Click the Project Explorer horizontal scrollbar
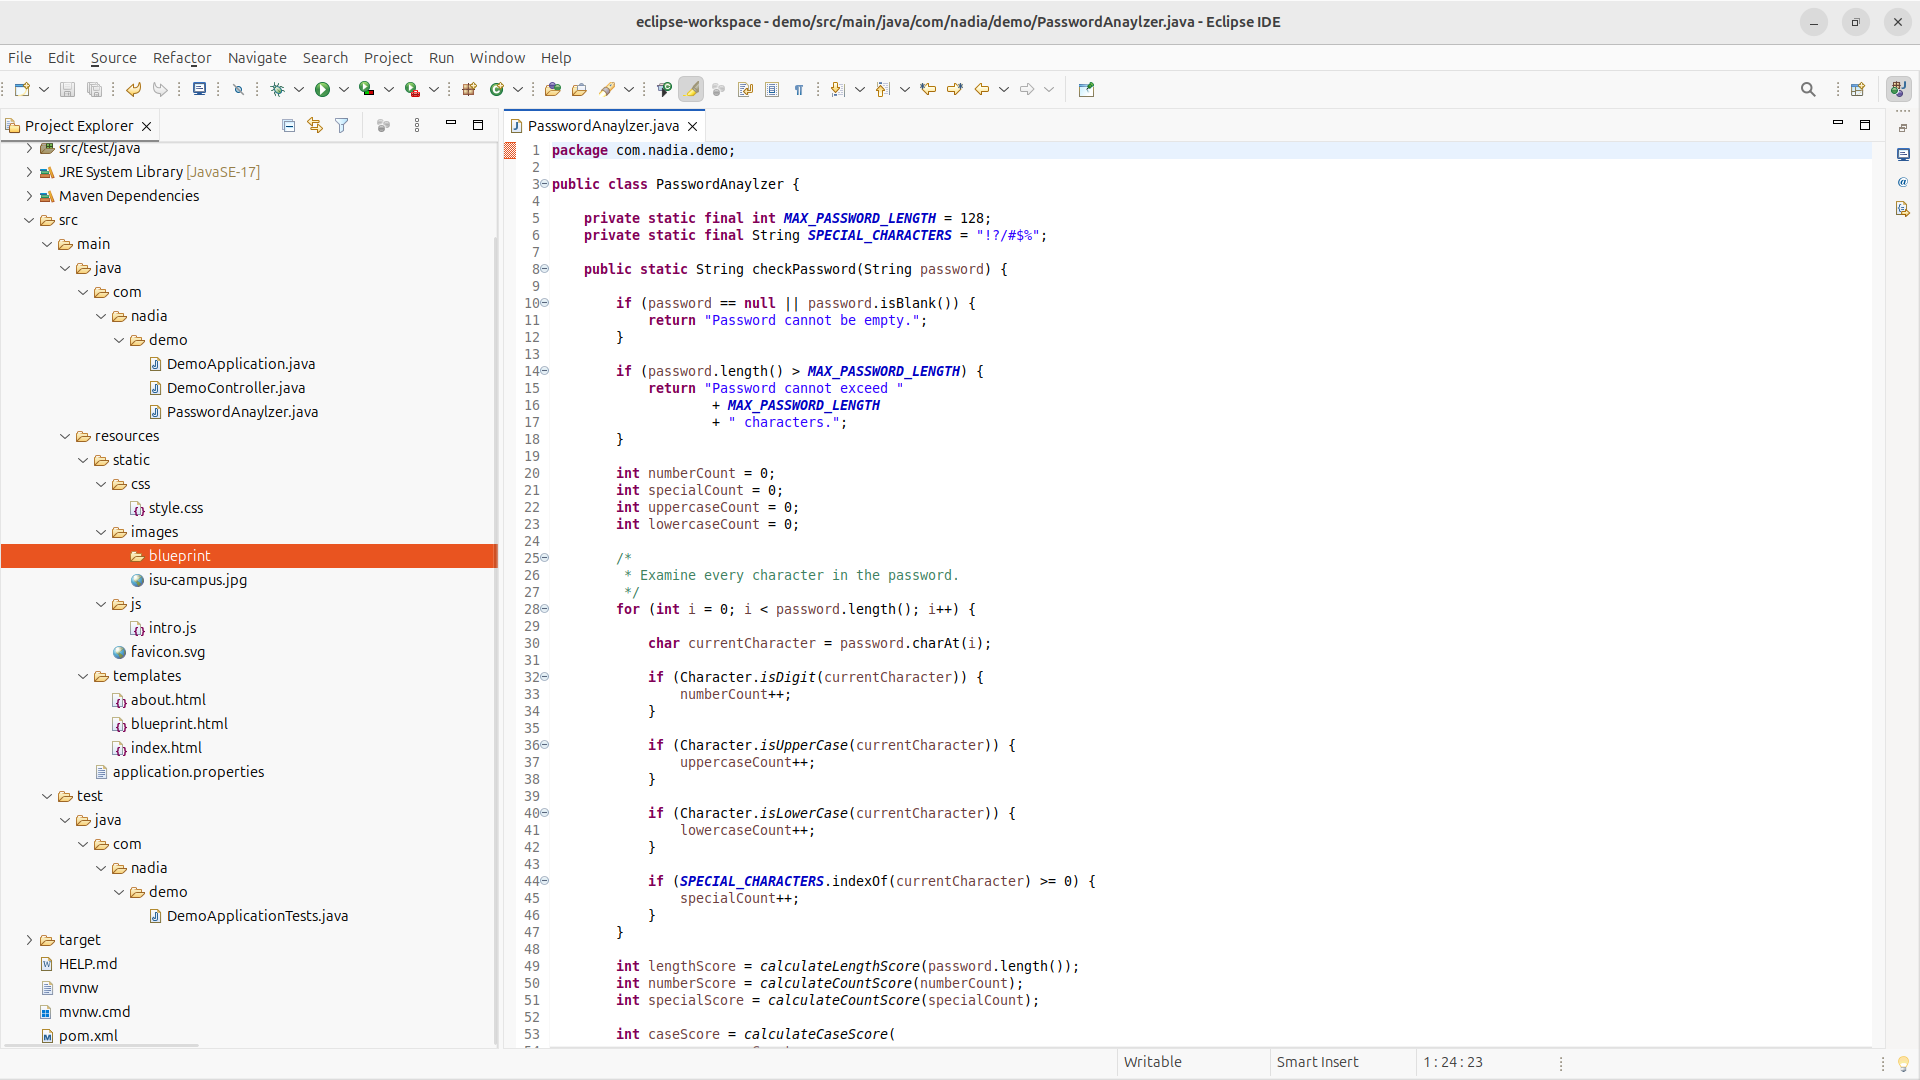Screen dimensions: 1920x1080 coord(100,1046)
